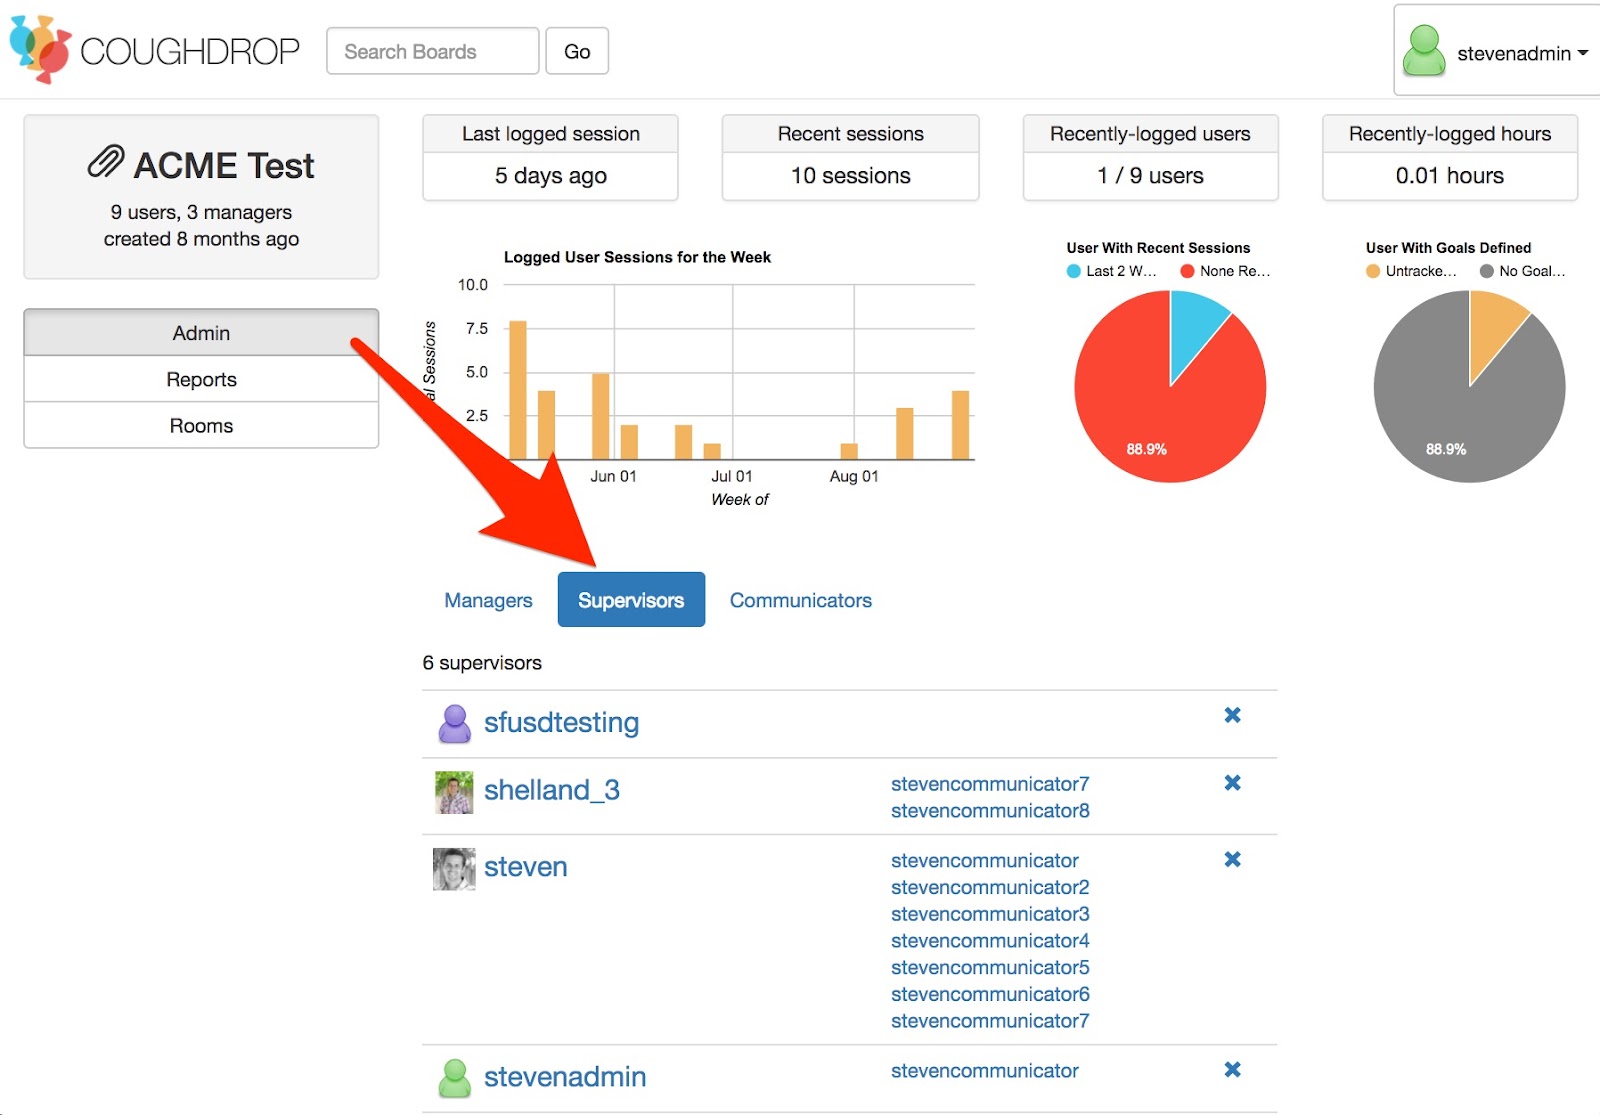
Task: Open the steven supervisor profile link
Action: coord(526,867)
